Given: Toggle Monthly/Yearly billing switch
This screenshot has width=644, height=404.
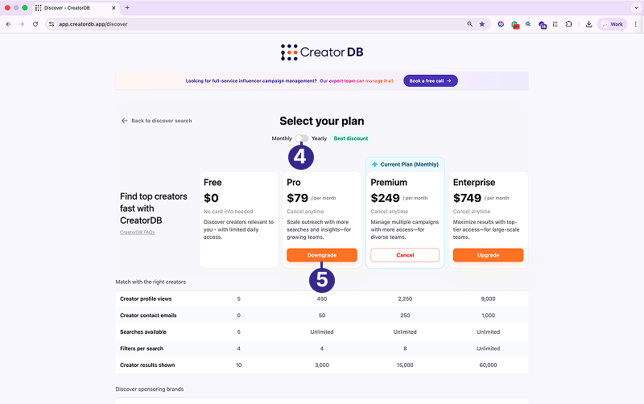Looking at the screenshot, I should [x=301, y=138].
